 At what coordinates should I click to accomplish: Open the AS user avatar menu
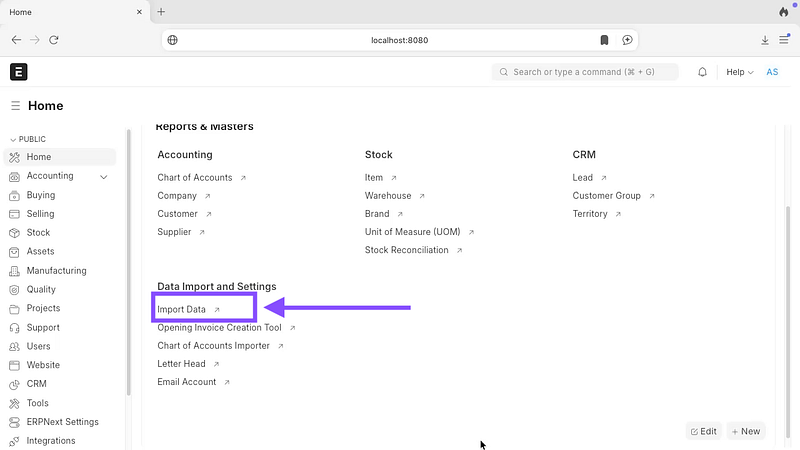click(772, 72)
